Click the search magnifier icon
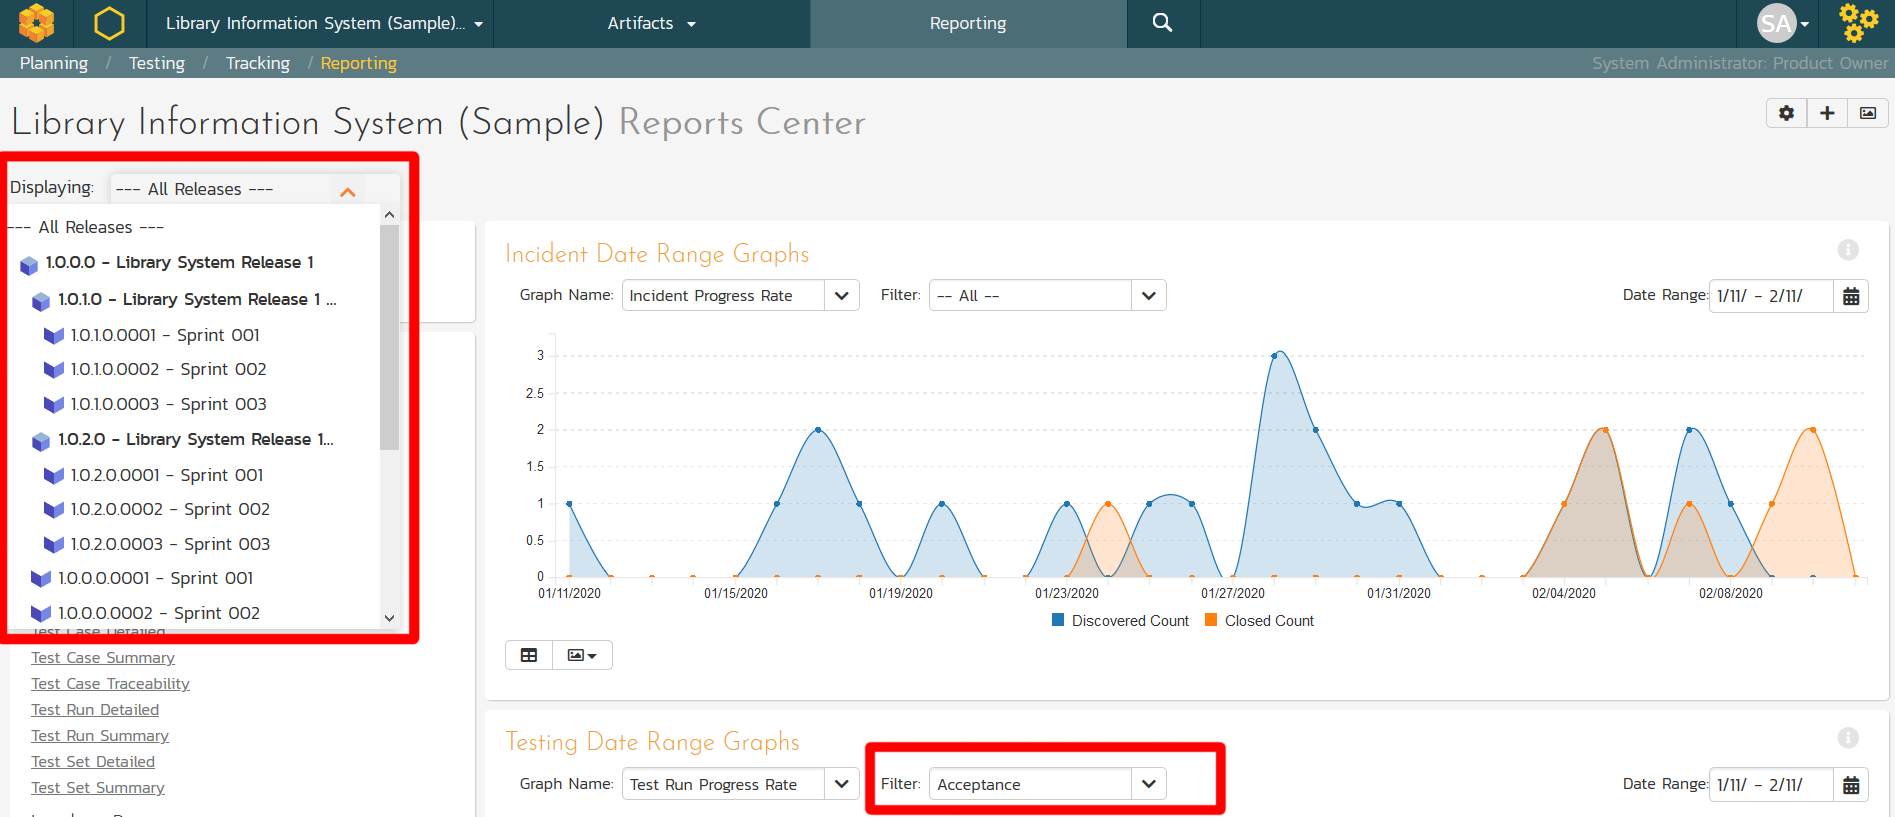Screen dimensions: 1895x817 coord(1162,23)
